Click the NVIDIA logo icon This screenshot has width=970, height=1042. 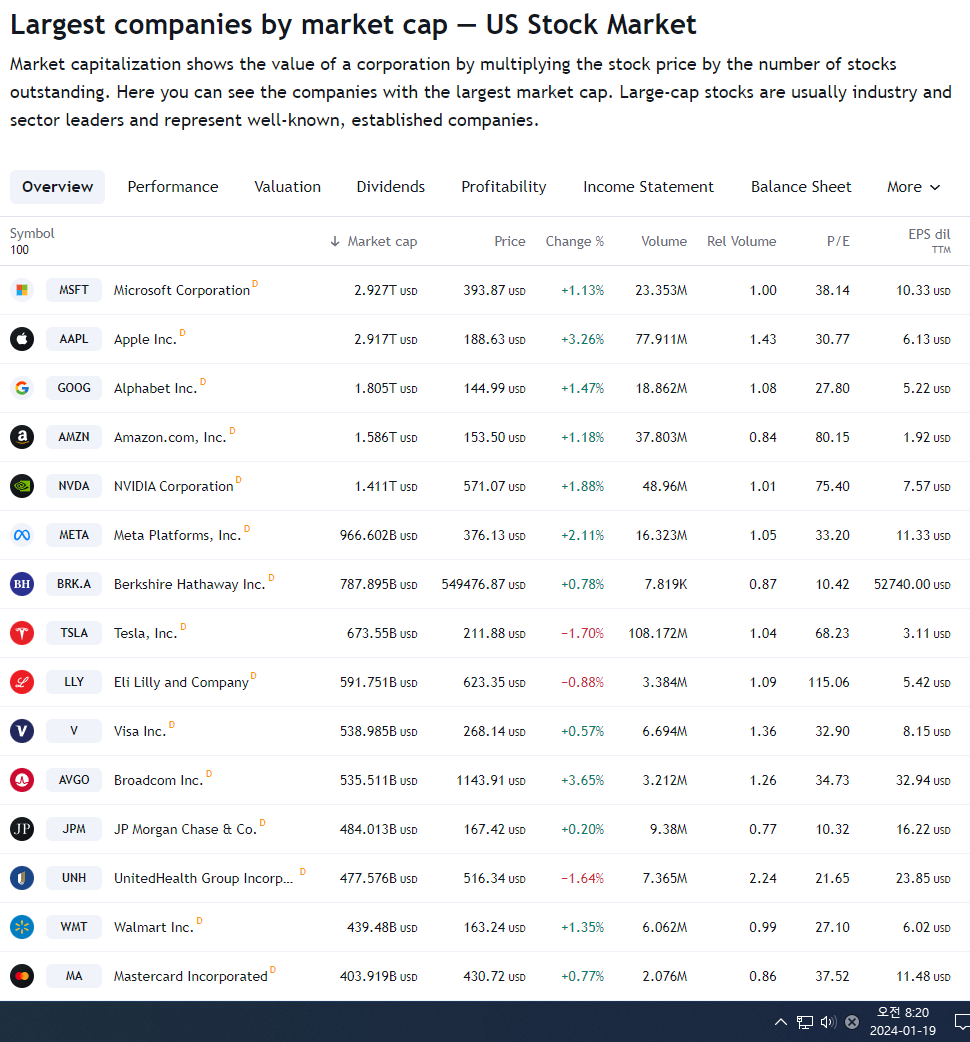click(x=22, y=486)
